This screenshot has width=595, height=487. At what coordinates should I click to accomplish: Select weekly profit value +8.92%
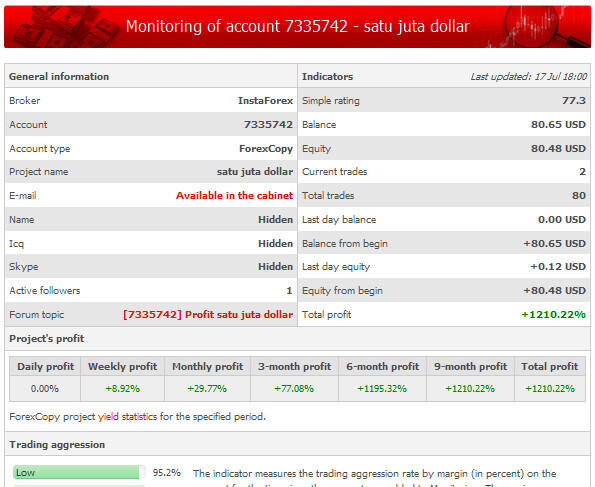(123, 389)
